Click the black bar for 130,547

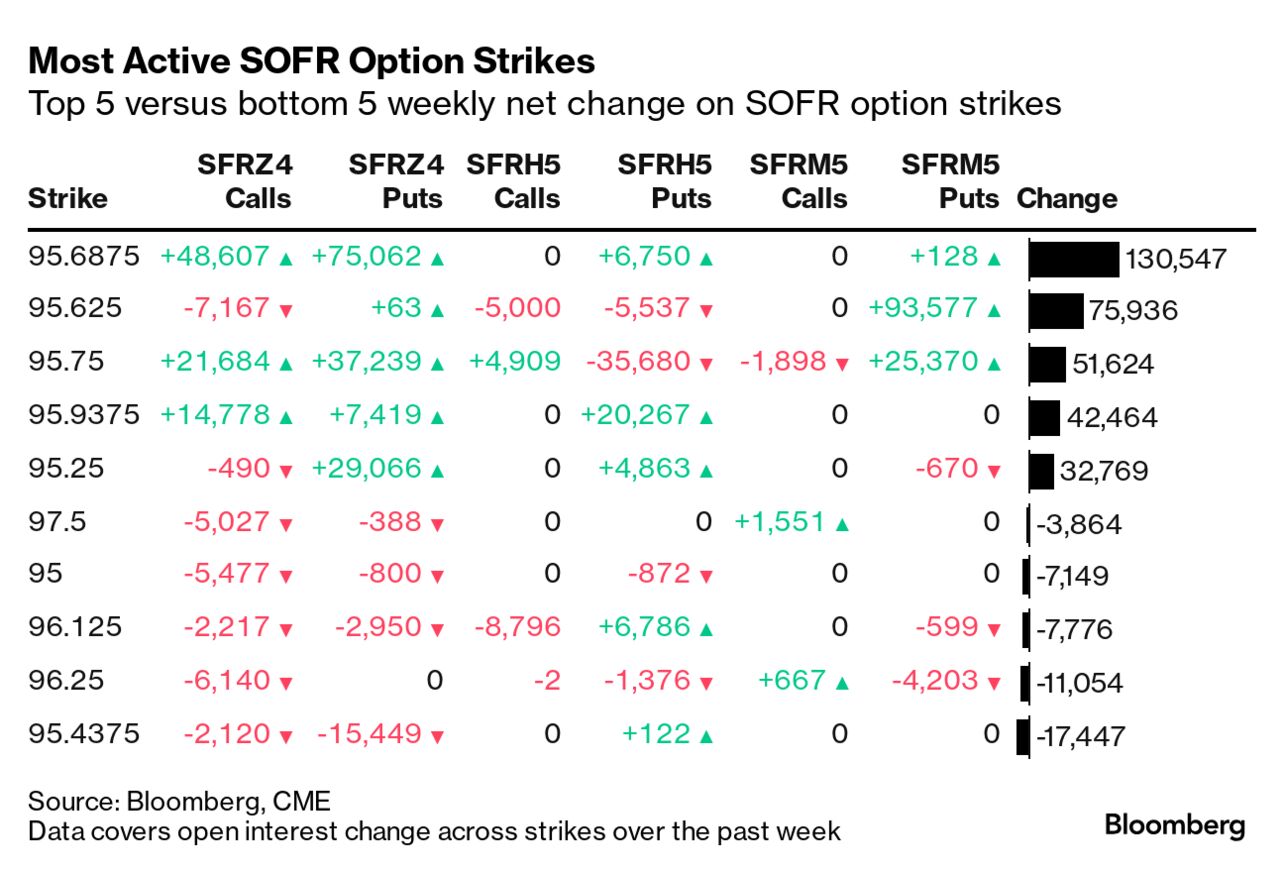(x=1074, y=259)
